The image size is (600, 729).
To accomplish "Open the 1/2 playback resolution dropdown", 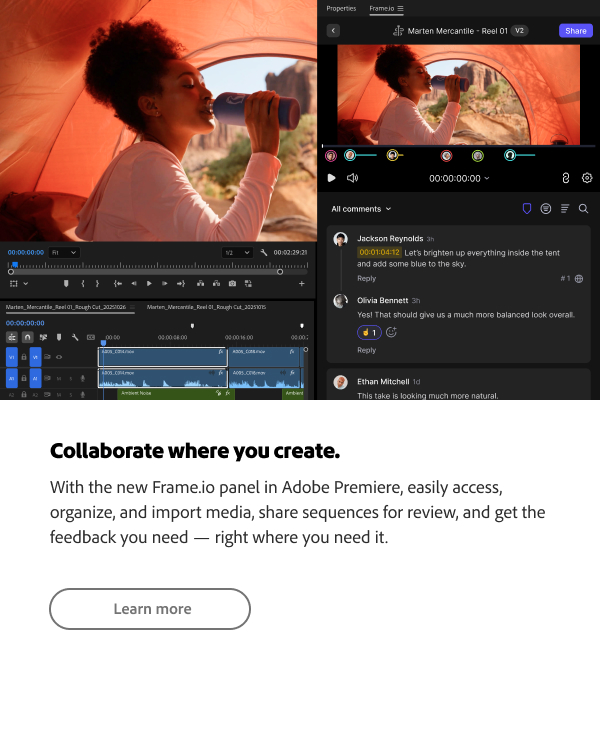I will point(237,252).
